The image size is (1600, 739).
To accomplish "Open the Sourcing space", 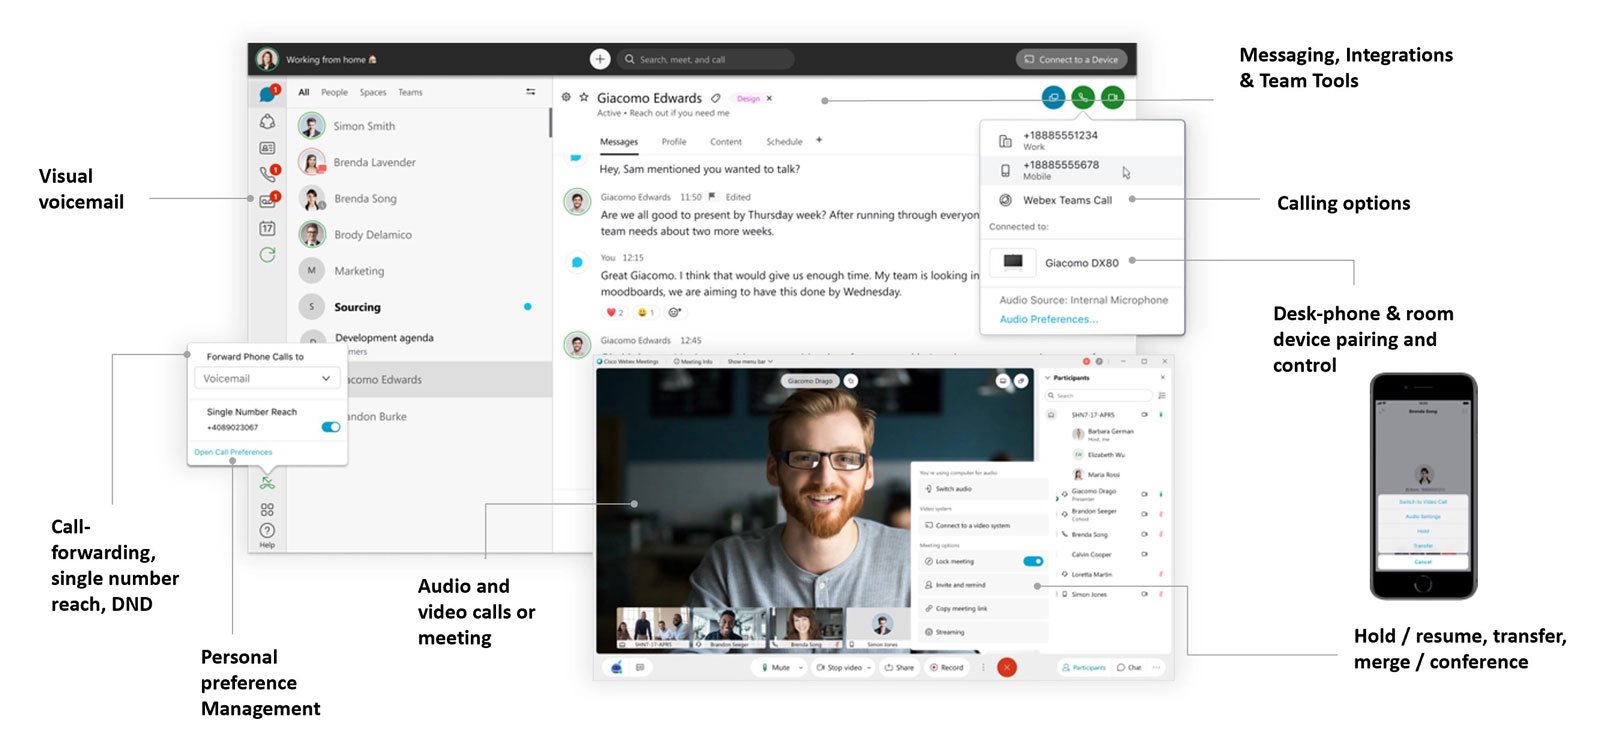I will pos(420,307).
